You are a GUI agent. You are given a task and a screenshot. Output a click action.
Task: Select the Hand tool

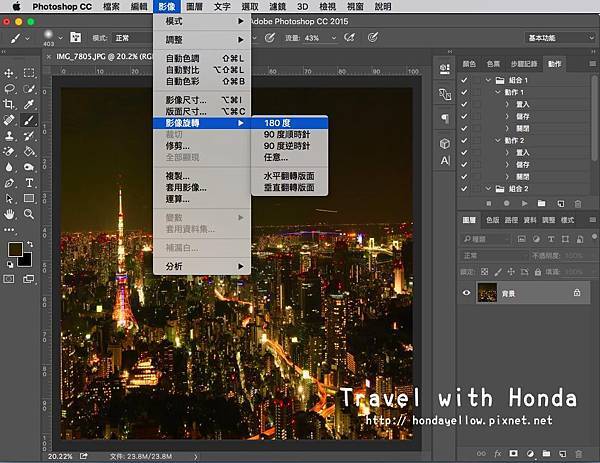coord(9,214)
